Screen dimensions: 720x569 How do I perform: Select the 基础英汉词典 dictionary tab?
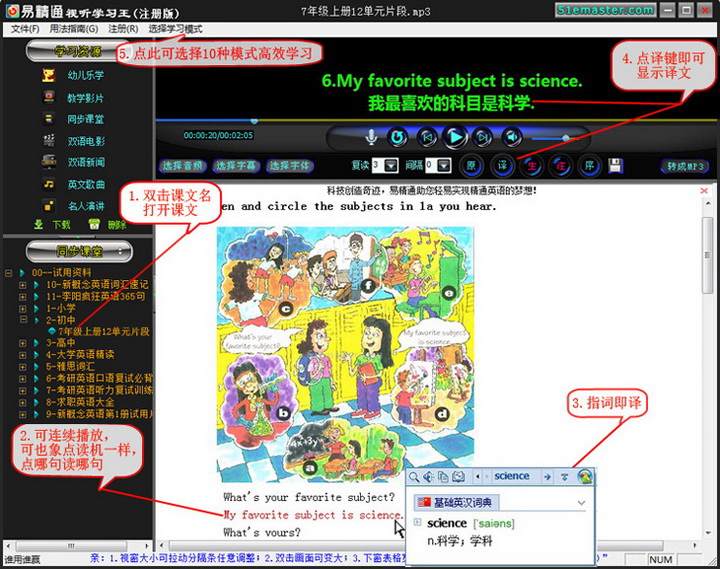pos(456,503)
